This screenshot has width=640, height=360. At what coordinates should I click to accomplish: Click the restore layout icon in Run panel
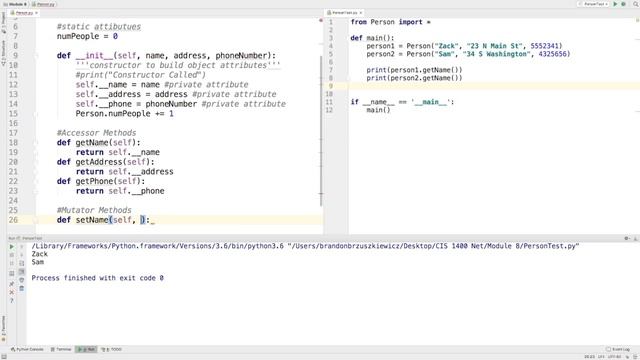11,273
